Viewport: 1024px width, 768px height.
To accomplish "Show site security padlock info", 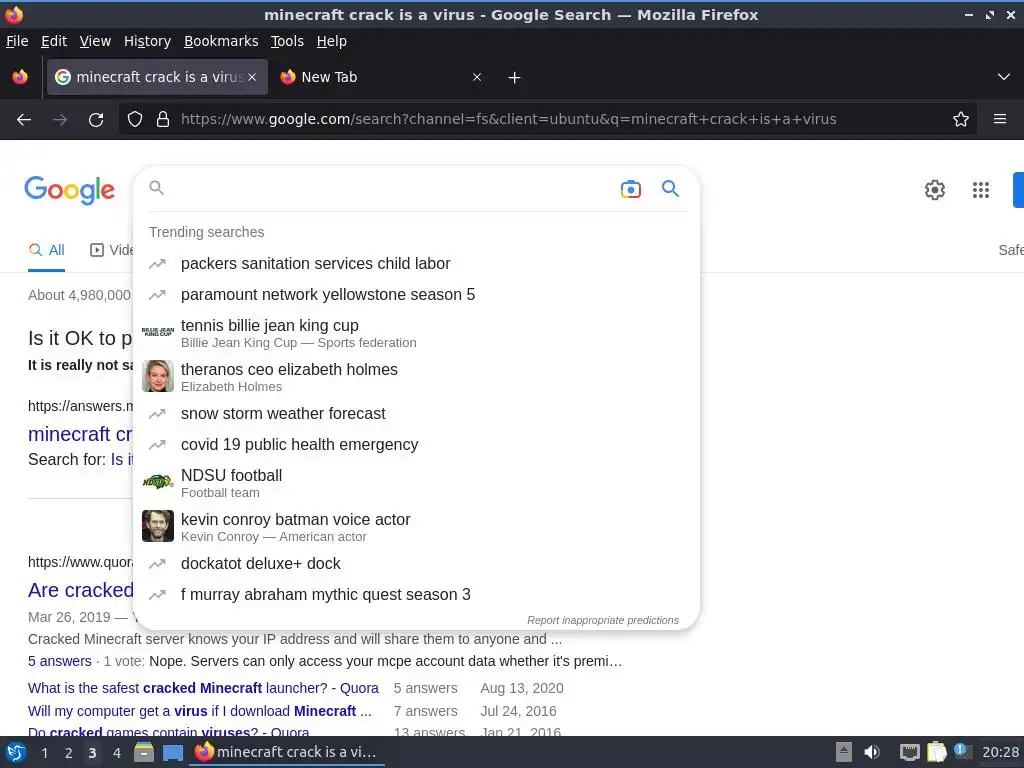I will pos(163,120).
